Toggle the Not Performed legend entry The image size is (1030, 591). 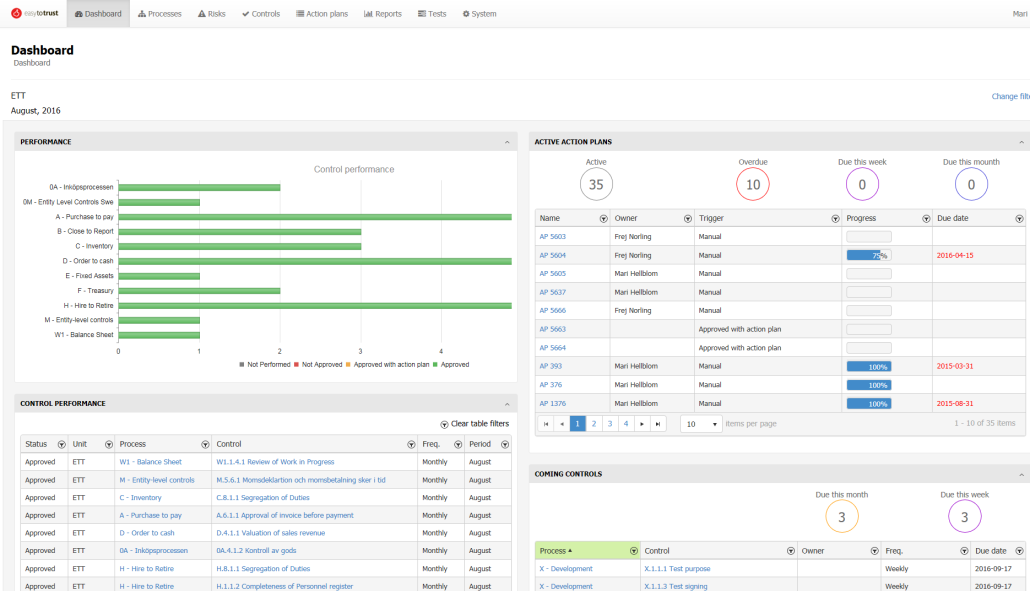(266, 365)
